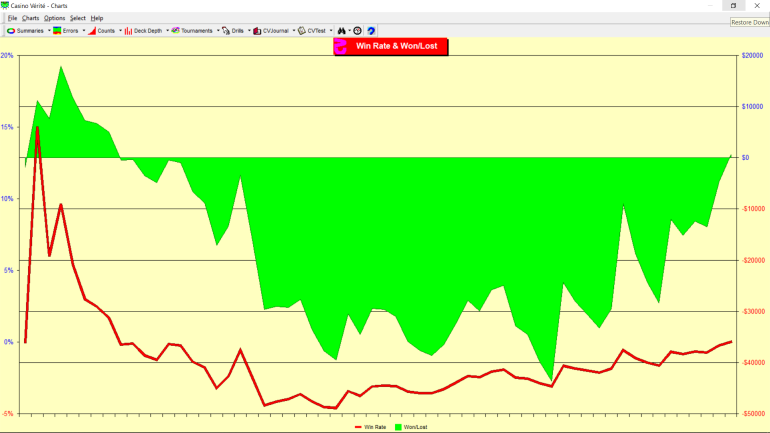770x433 pixels.
Task: Select the Deck Depth chart icon
Action: click(128, 31)
